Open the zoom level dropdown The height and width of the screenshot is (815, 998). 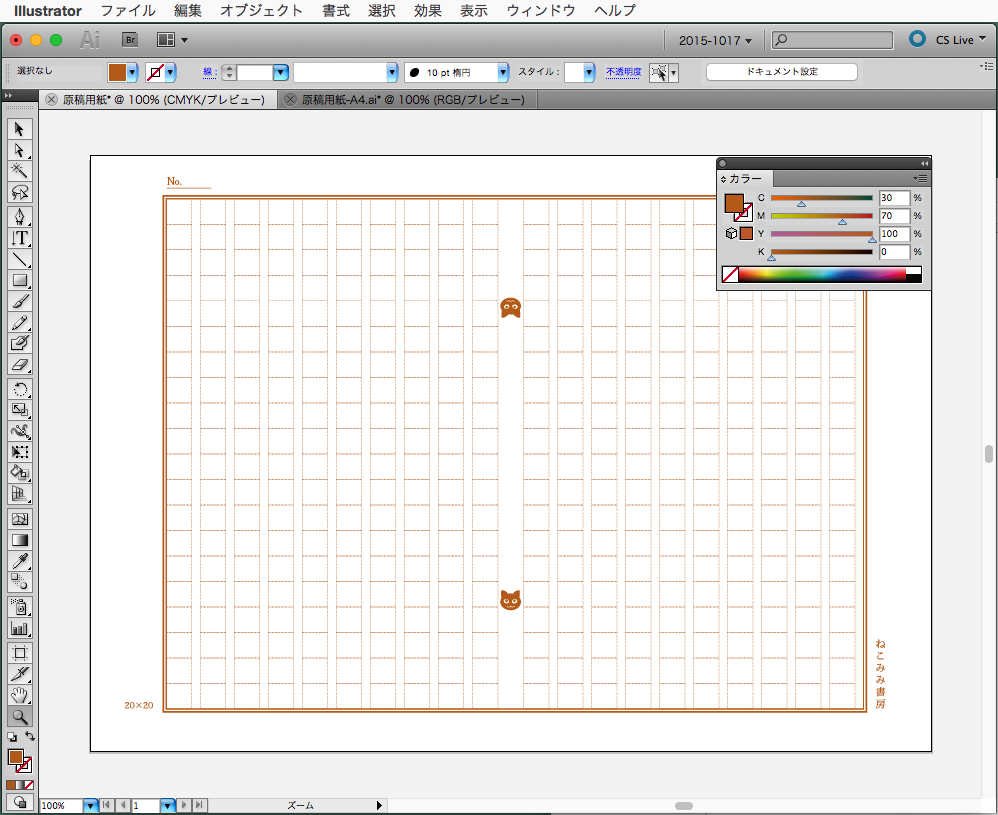(x=90, y=805)
